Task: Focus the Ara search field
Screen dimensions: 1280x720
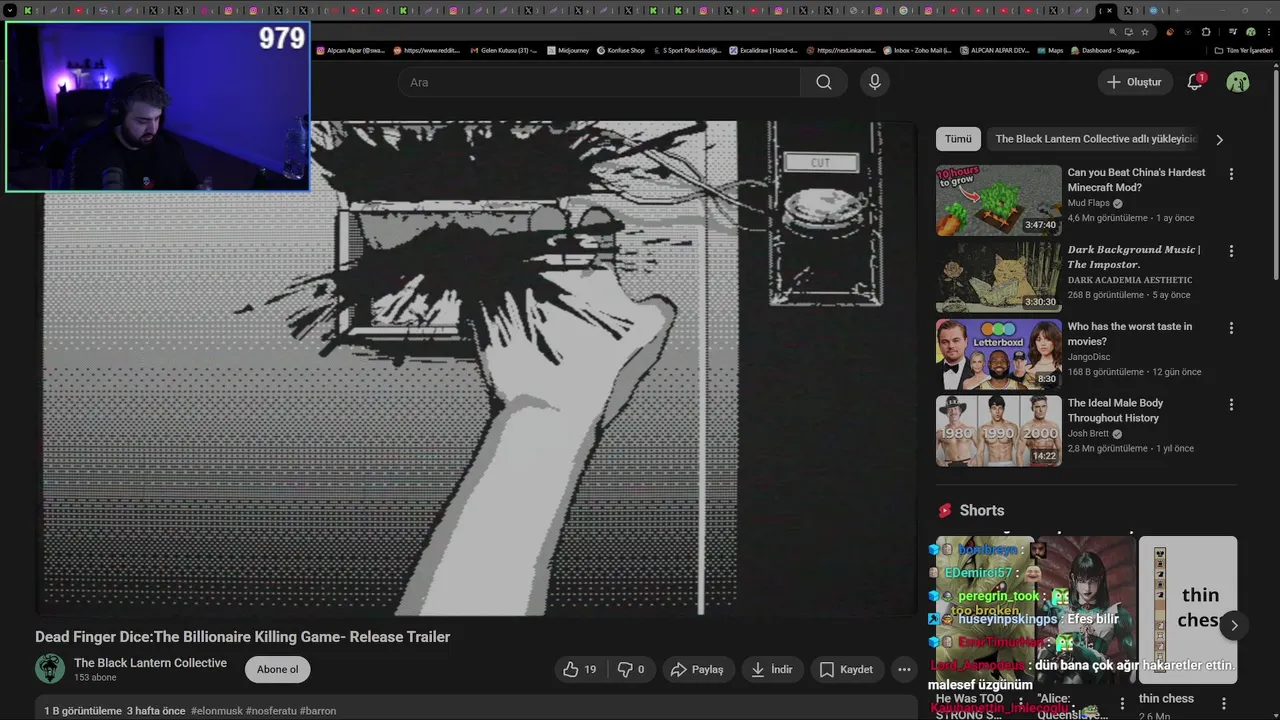Action: (x=600, y=82)
